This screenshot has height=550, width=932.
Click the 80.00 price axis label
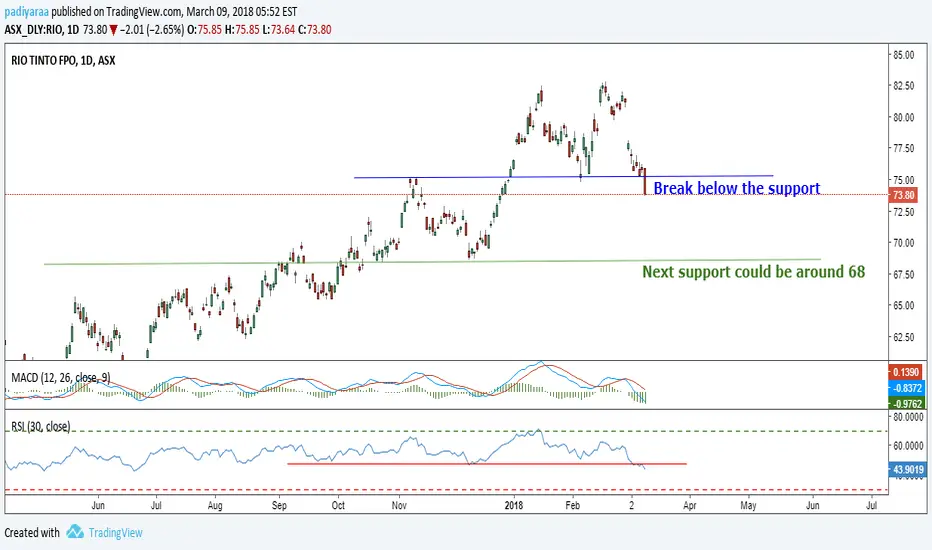pyautogui.click(x=903, y=117)
